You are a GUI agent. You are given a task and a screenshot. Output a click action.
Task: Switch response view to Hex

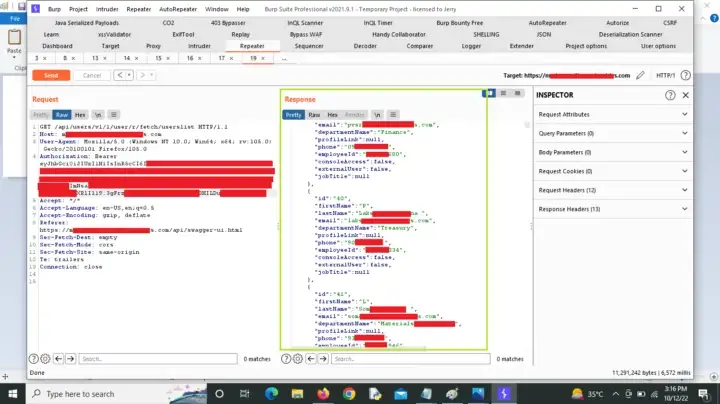pos(332,115)
